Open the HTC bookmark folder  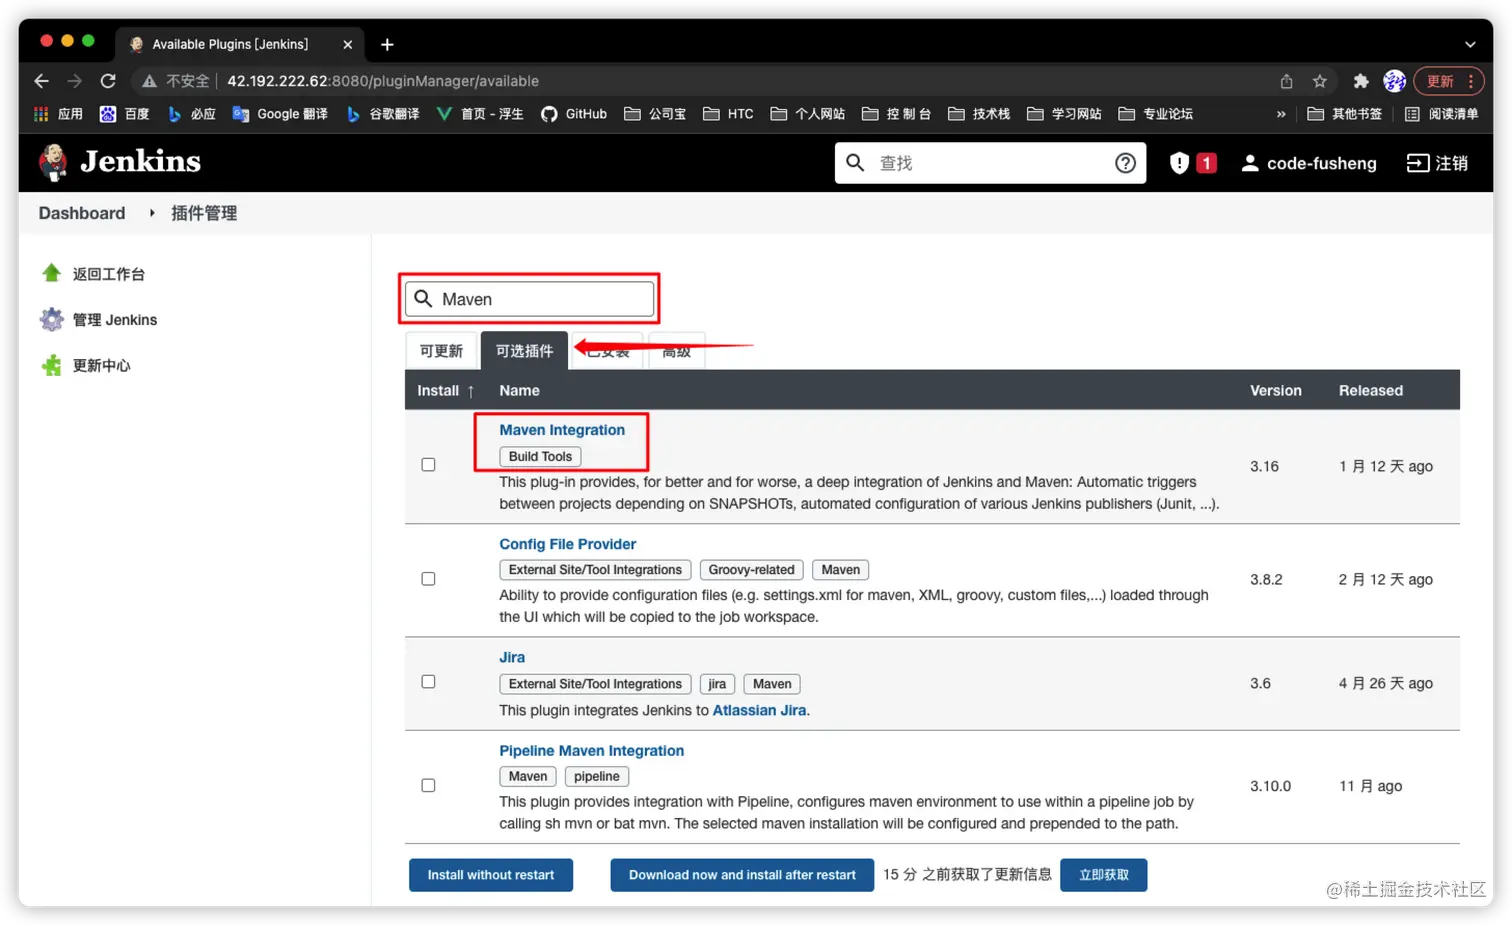(728, 114)
